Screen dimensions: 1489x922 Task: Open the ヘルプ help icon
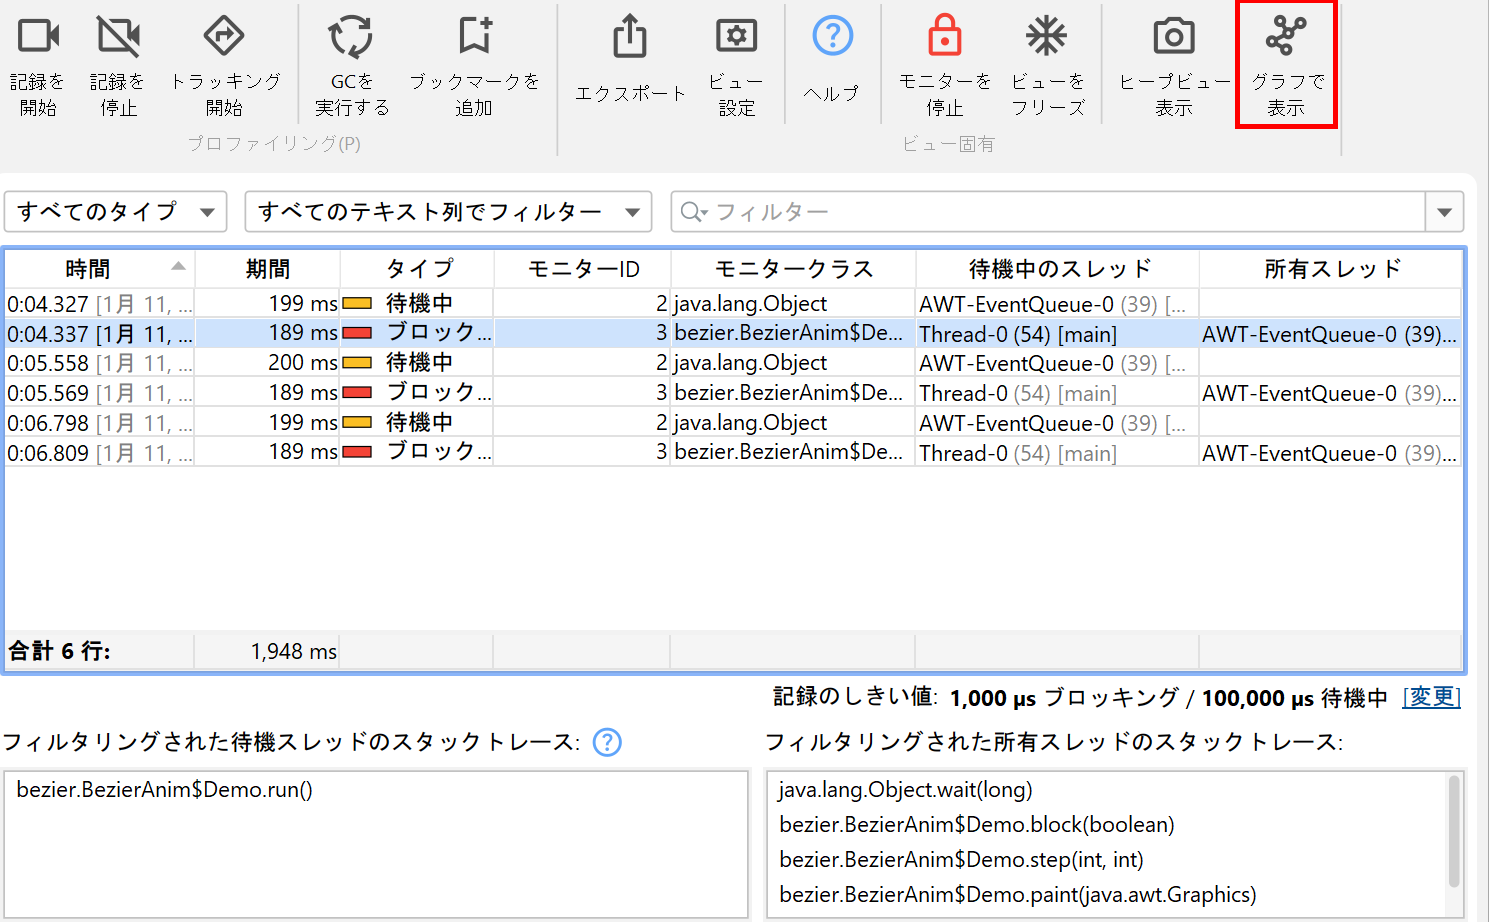tap(832, 37)
